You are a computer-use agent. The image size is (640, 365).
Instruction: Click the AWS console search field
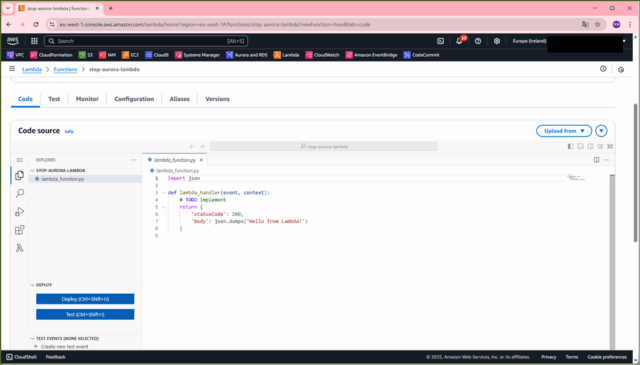(146, 41)
